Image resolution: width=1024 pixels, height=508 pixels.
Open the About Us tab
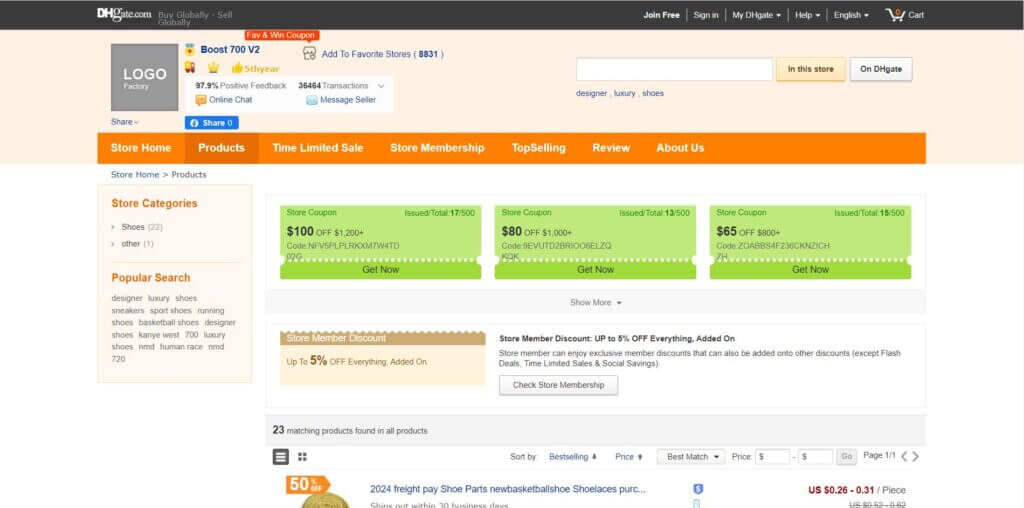pos(680,148)
